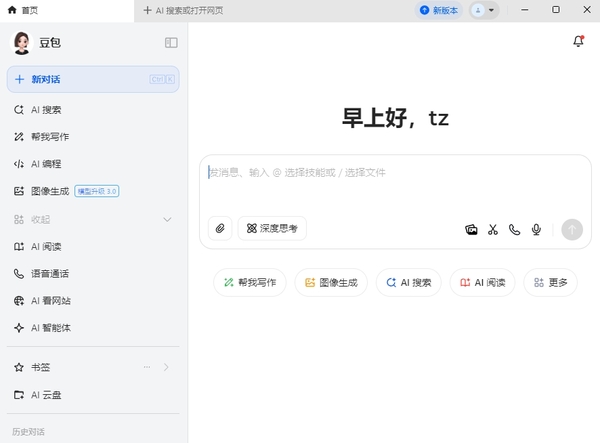Maximize the window
This screenshot has height=443, width=600.
(556, 10)
